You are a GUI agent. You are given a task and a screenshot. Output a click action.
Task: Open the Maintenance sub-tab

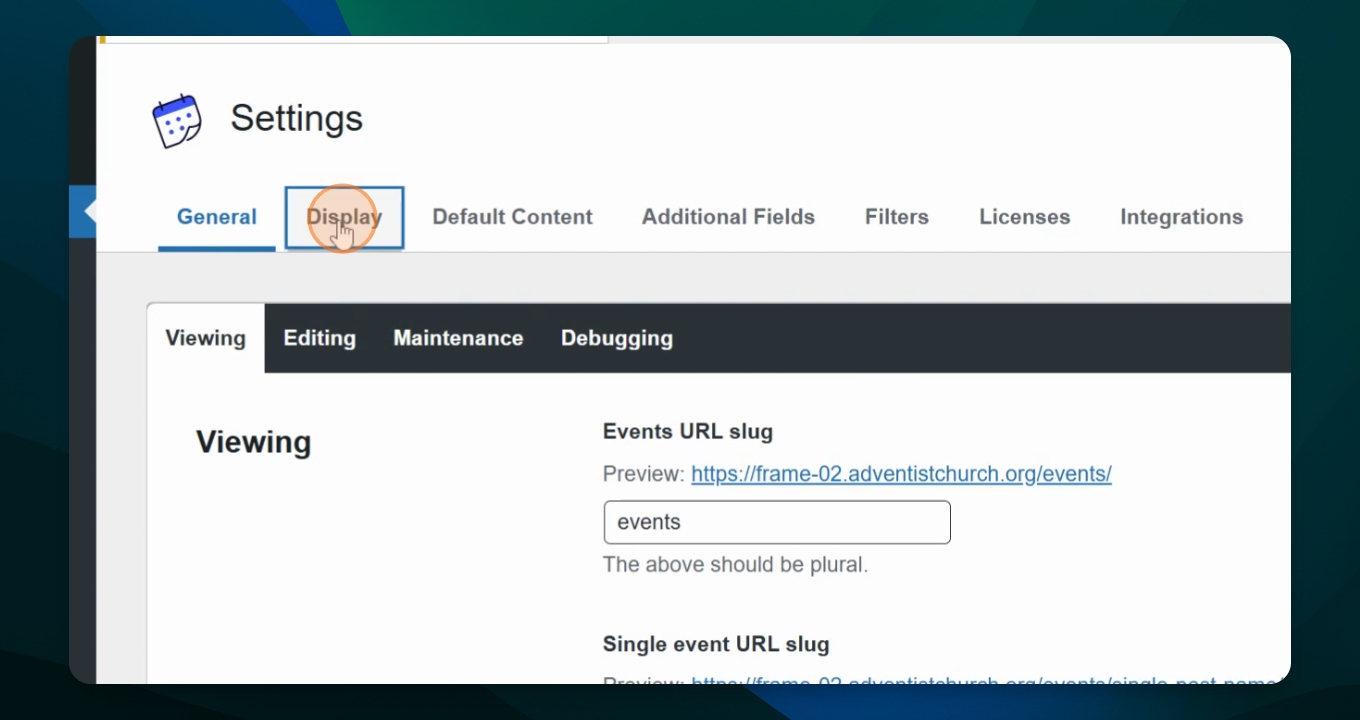tap(458, 338)
